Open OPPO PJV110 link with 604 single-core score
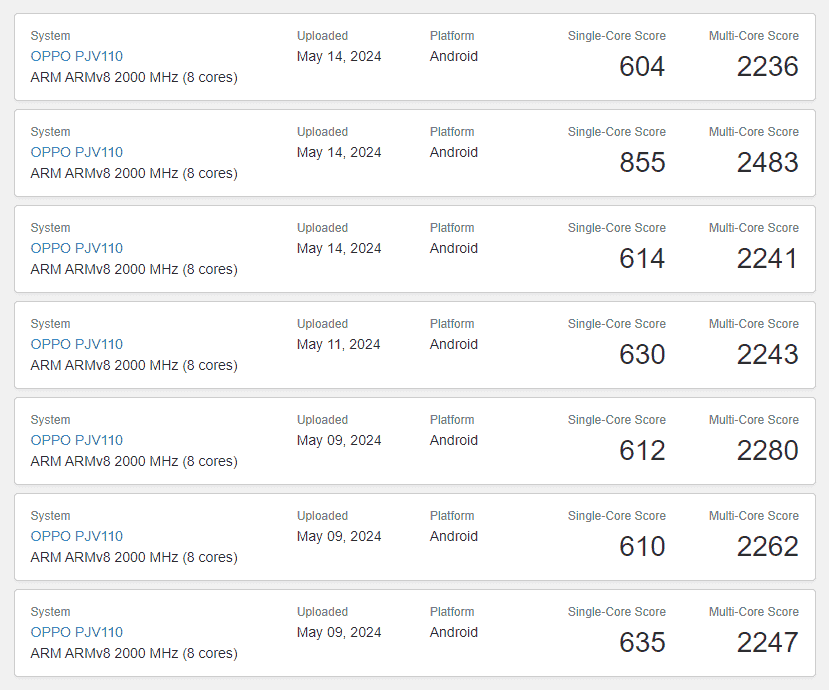This screenshot has width=829, height=690. coord(77,56)
